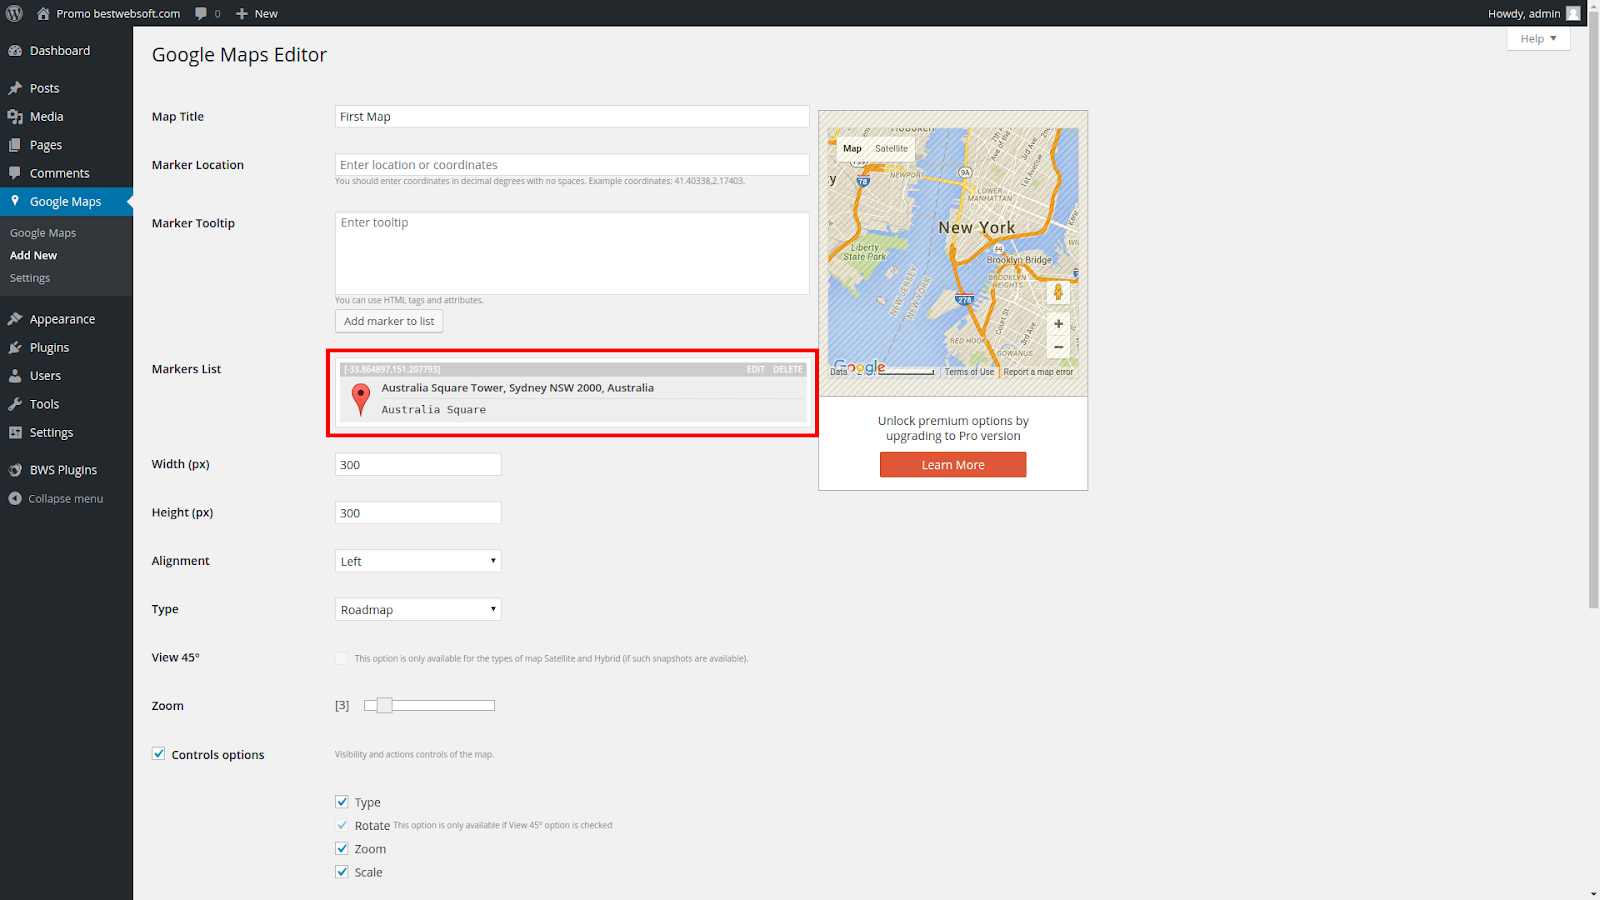1600x900 pixels.
Task: Uncheck the Zoom control checkbox
Action: coord(342,849)
